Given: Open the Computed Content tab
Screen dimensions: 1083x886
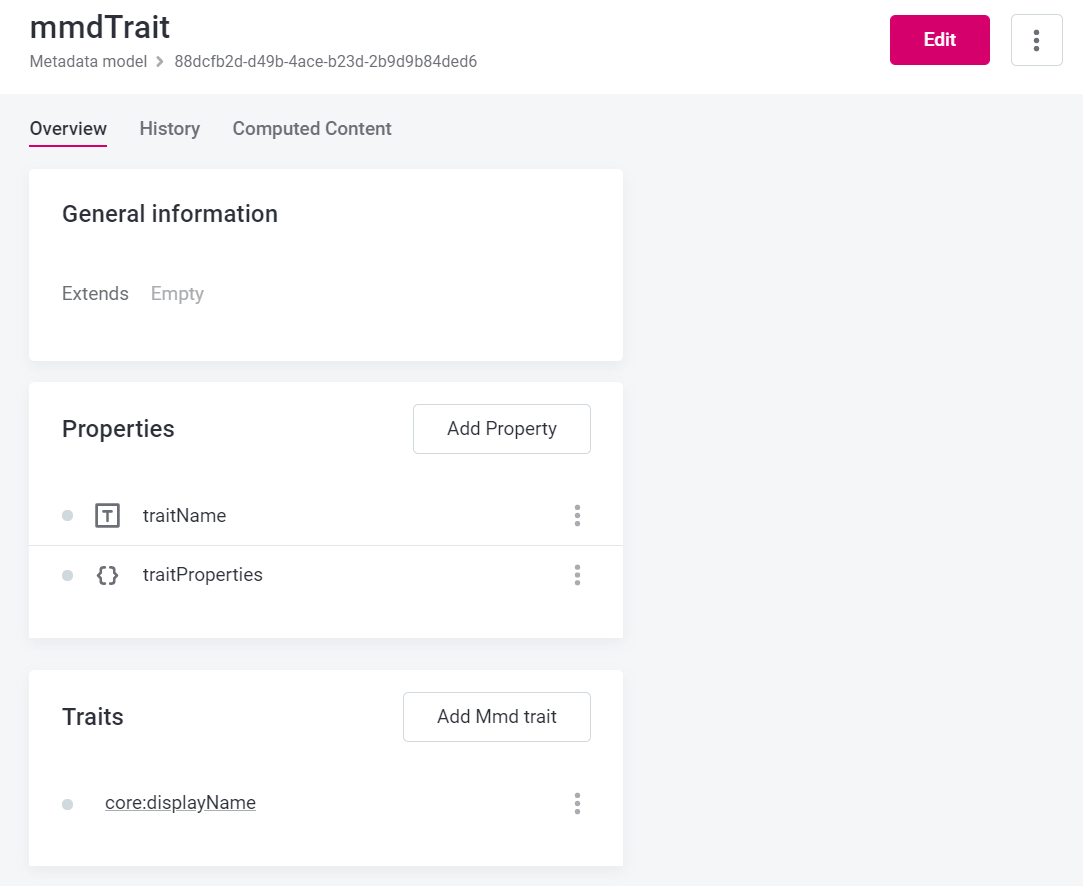Looking at the screenshot, I should pyautogui.click(x=312, y=129).
